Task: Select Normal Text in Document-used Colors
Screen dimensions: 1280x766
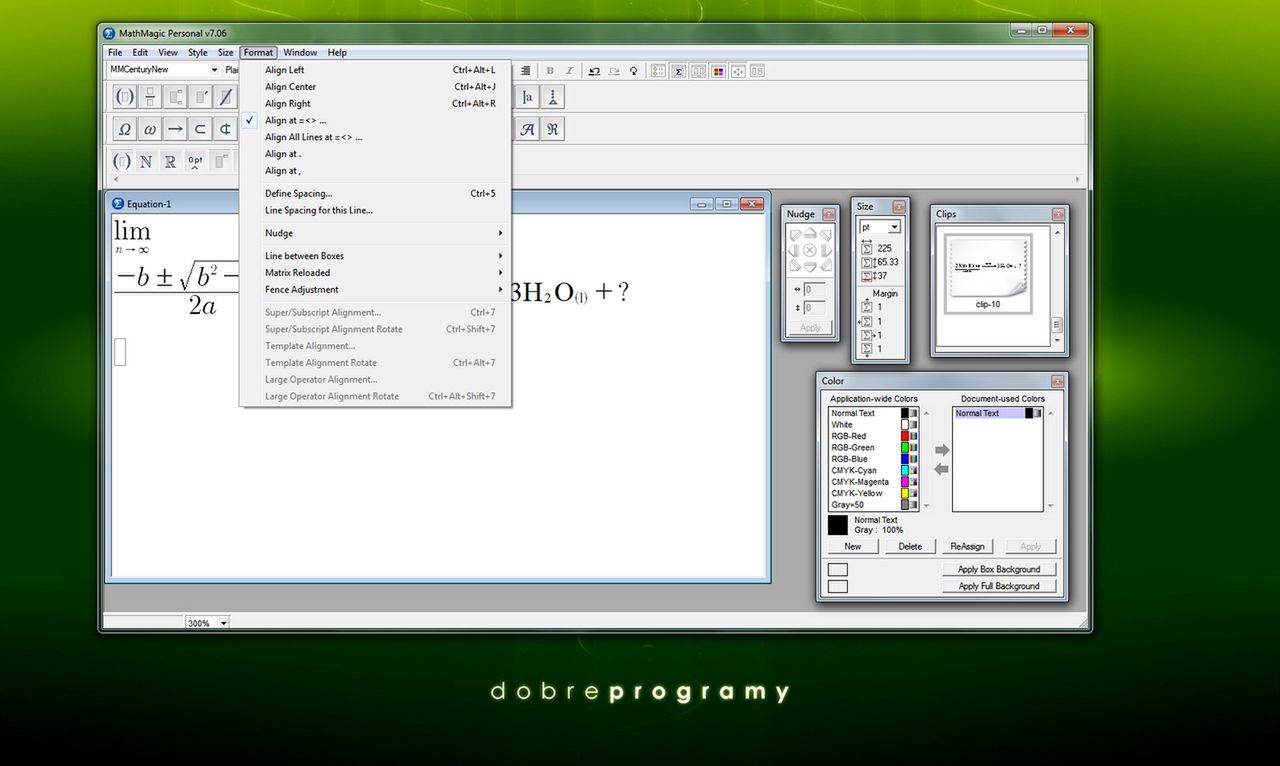Action: (x=998, y=413)
